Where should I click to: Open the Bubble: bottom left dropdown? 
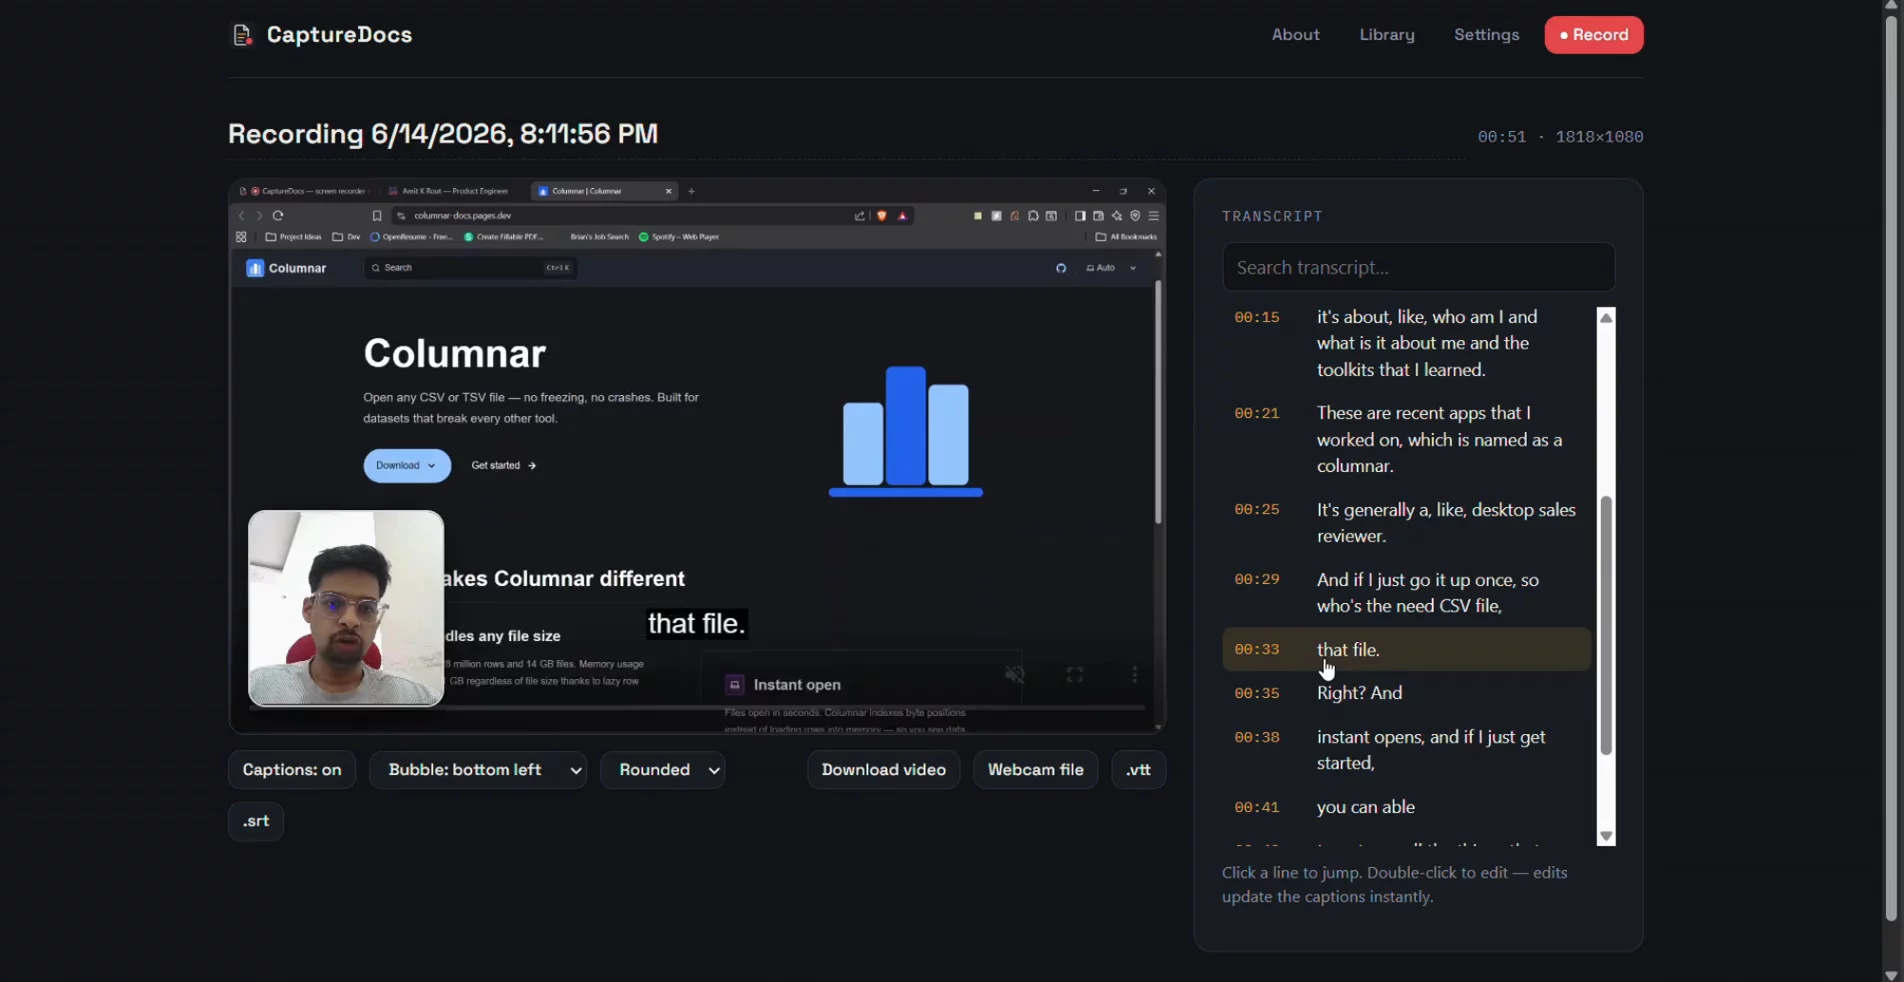tap(477, 770)
